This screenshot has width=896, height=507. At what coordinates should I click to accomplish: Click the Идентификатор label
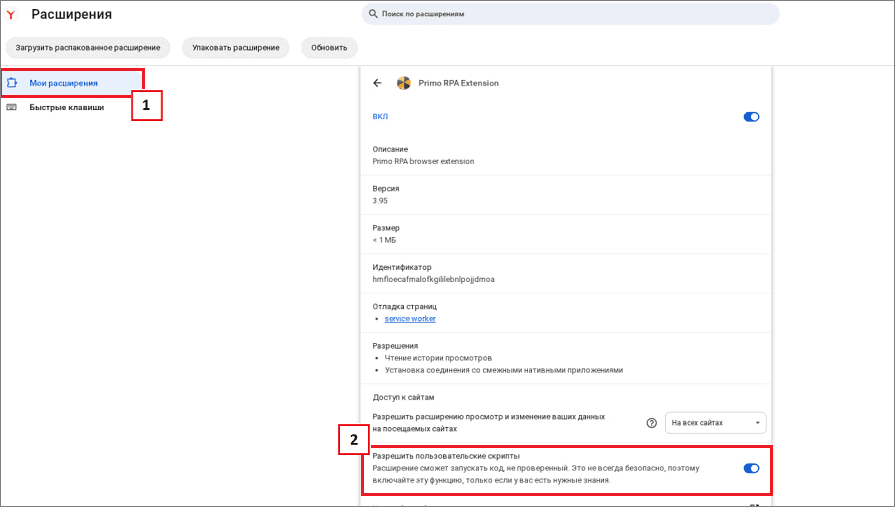point(402,267)
